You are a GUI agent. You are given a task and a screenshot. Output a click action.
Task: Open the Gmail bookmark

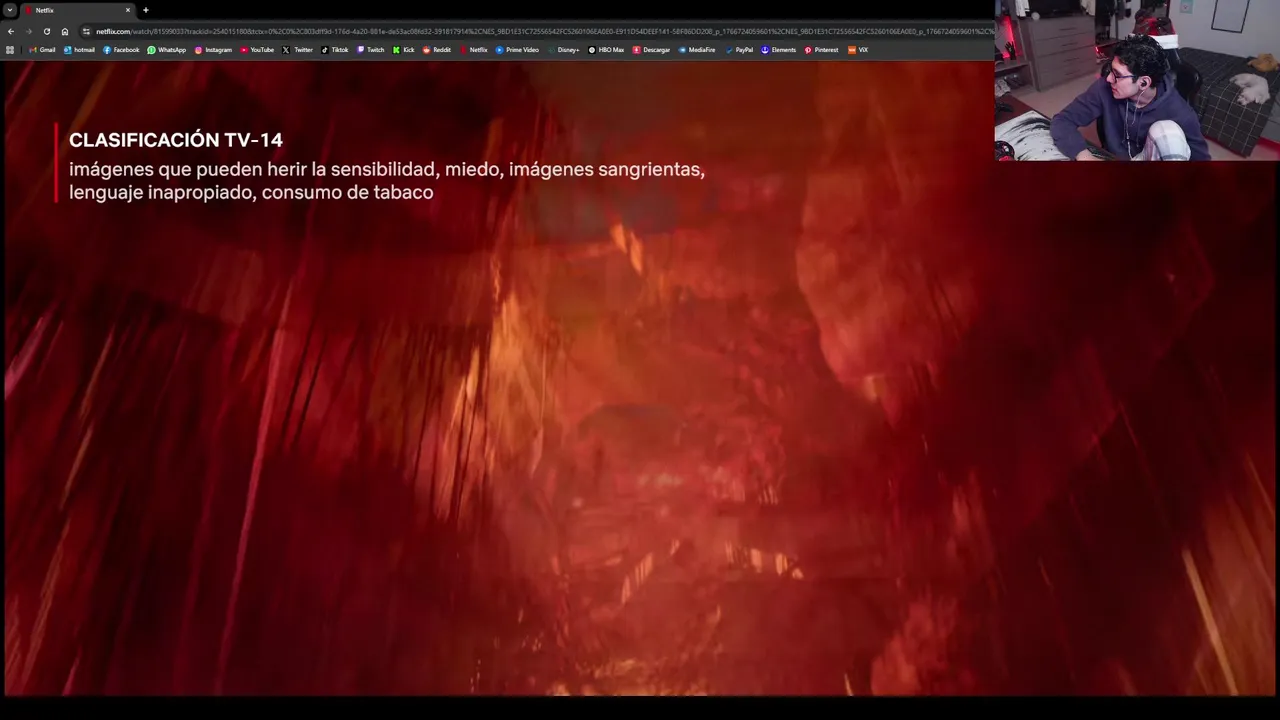coord(42,50)
